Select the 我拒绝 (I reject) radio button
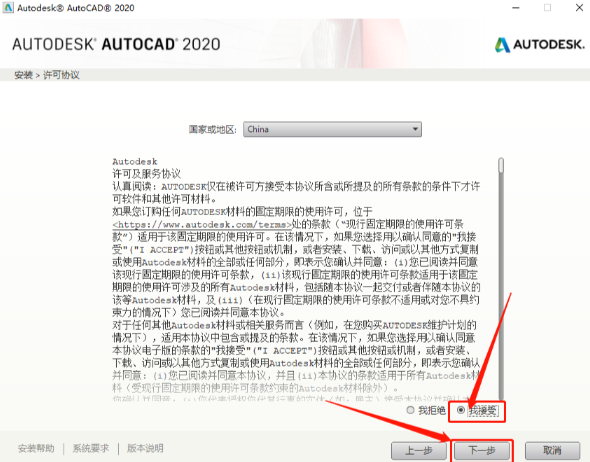The height and width of the screenshot is (462, 590). tap(411, 410)
